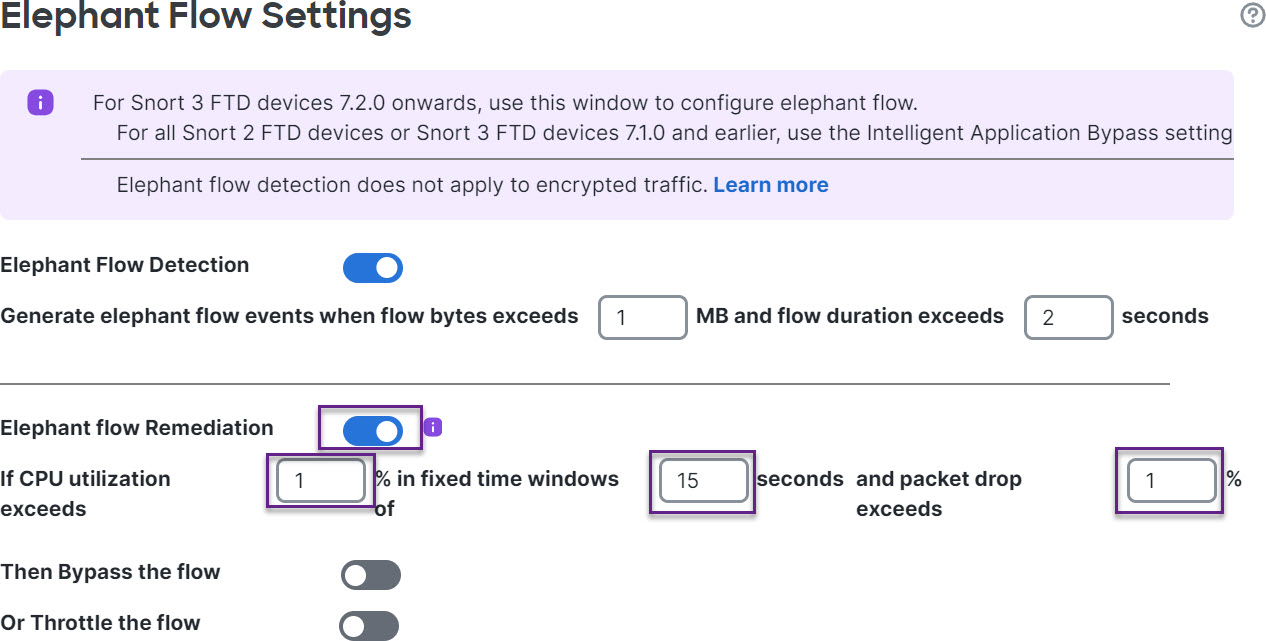Click the flow bytes MB input field
Screen dimensions: 1266x641
pos(642,318)
